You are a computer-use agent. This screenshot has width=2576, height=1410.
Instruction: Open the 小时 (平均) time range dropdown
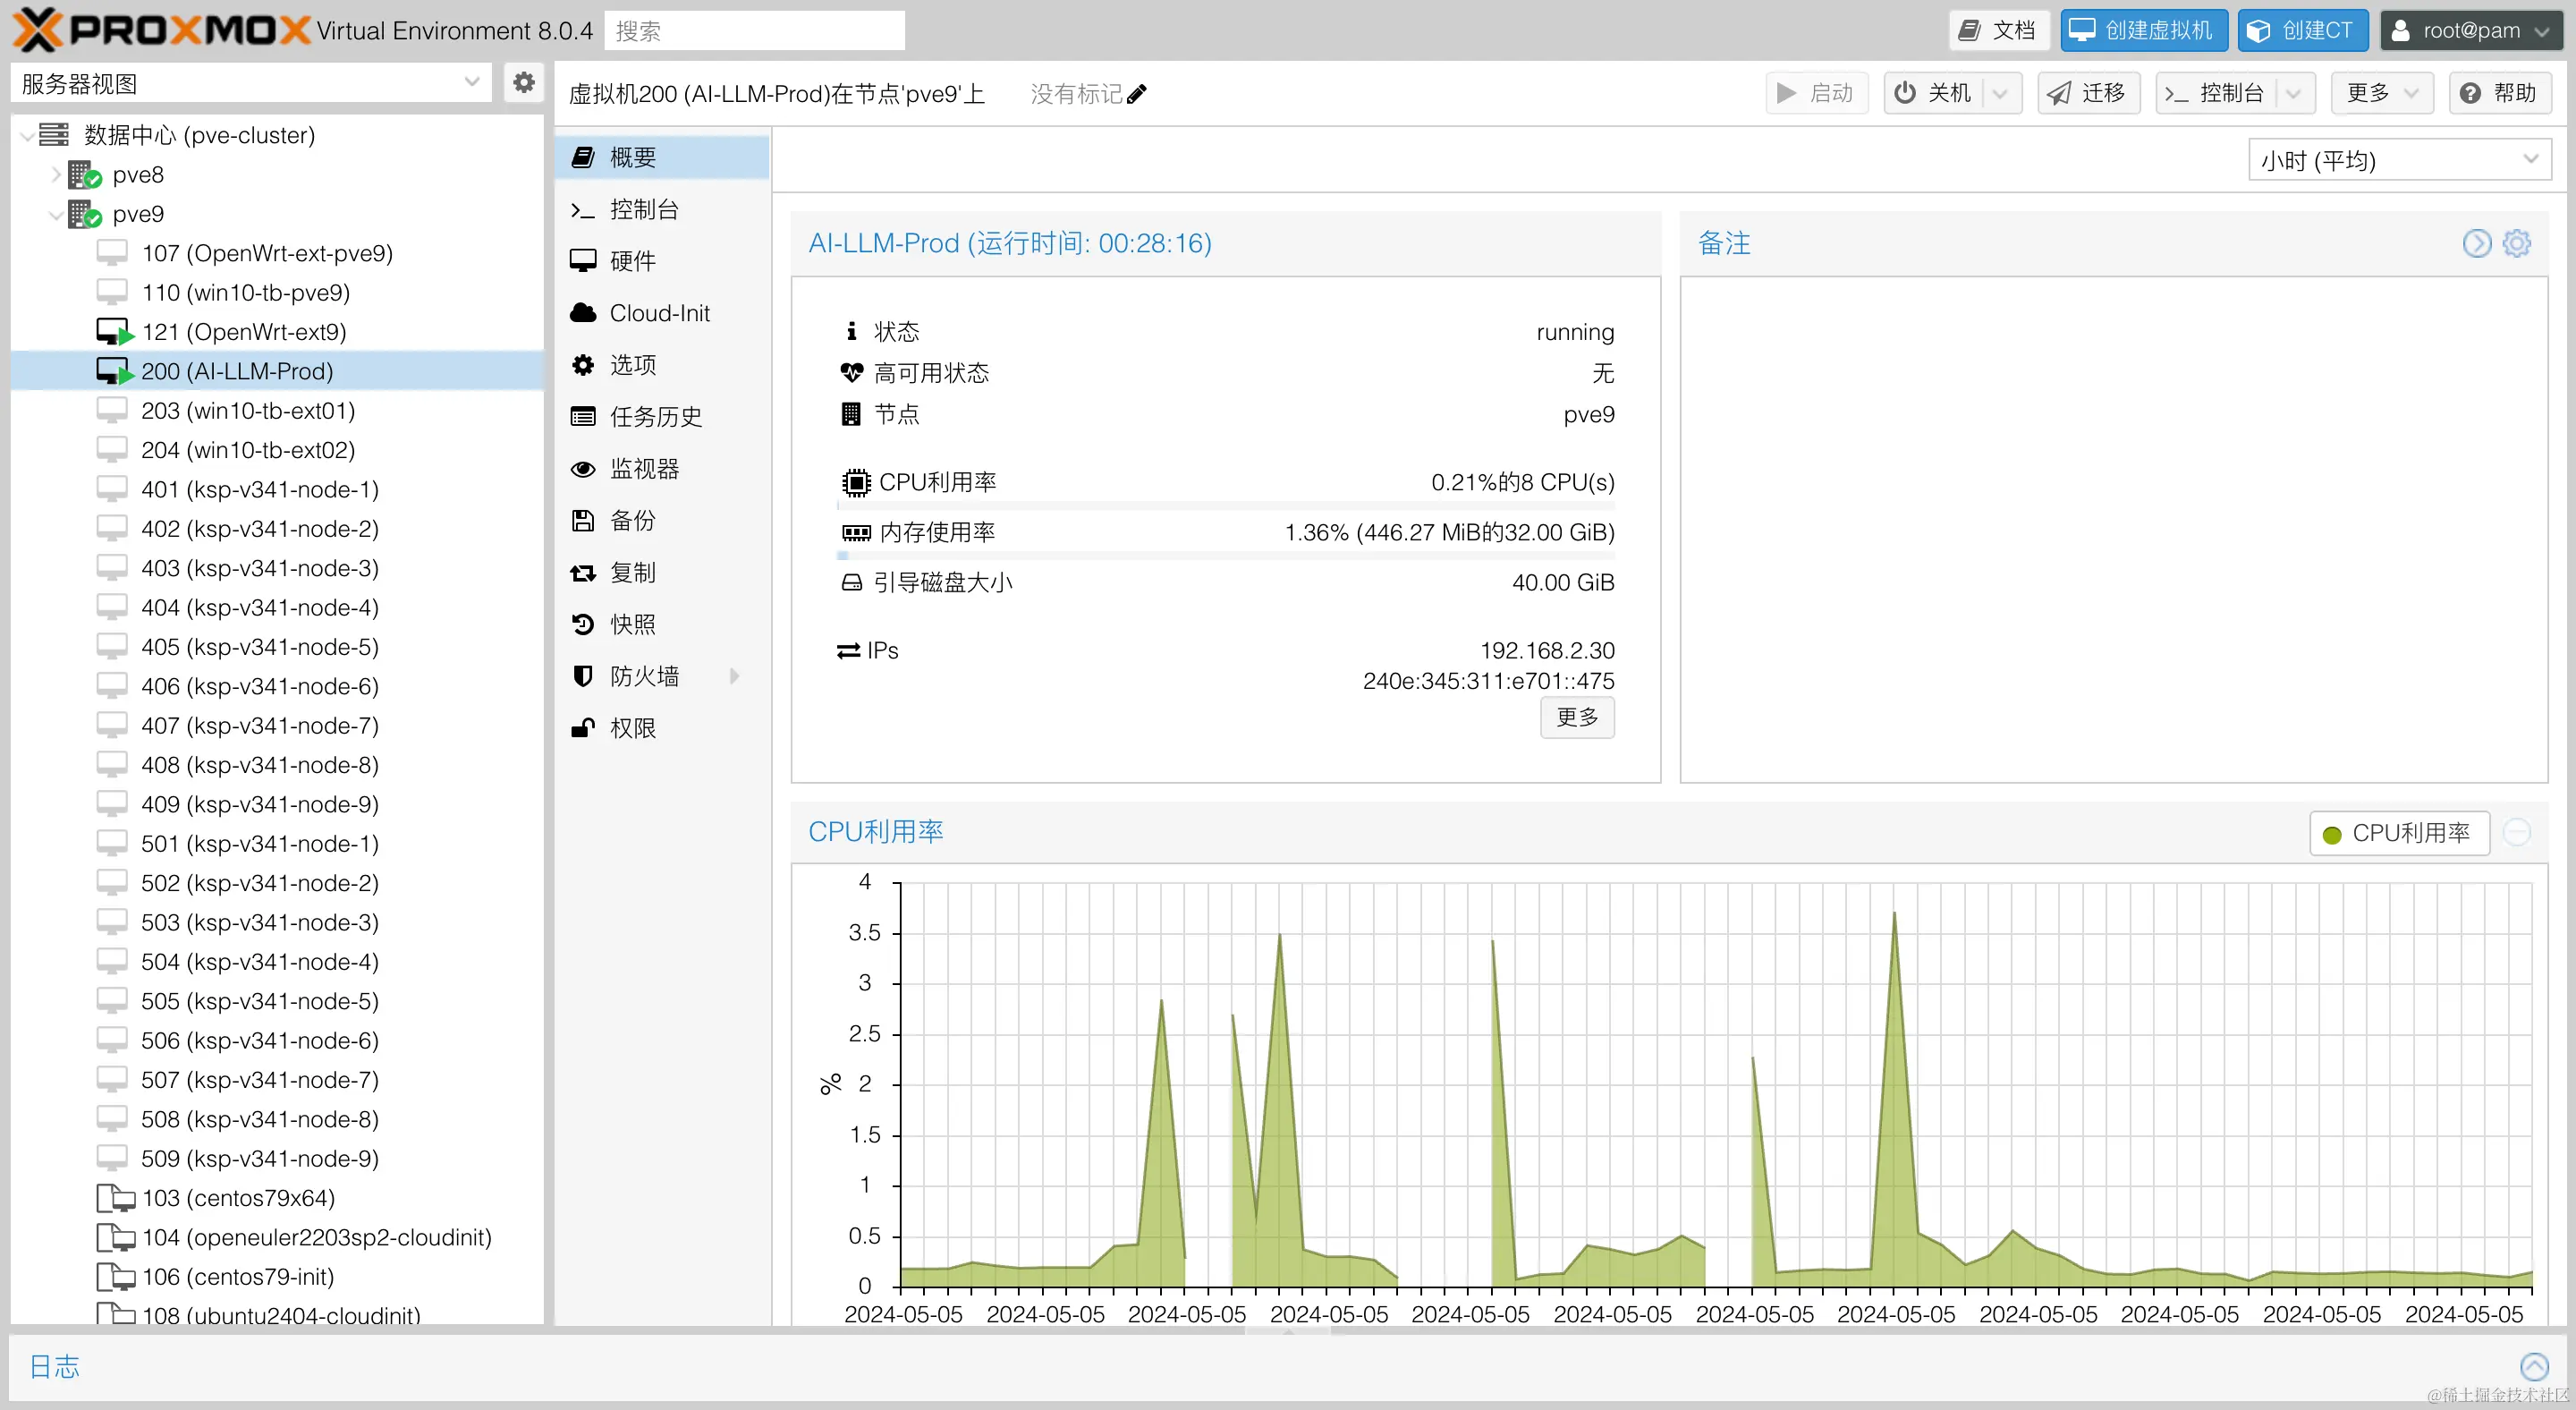pos(2398,159)
